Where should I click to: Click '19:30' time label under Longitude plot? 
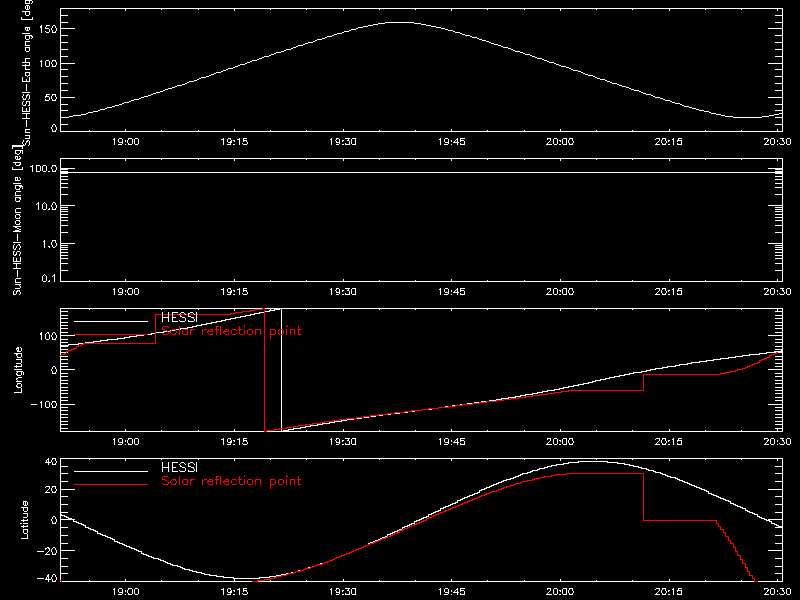343,442
